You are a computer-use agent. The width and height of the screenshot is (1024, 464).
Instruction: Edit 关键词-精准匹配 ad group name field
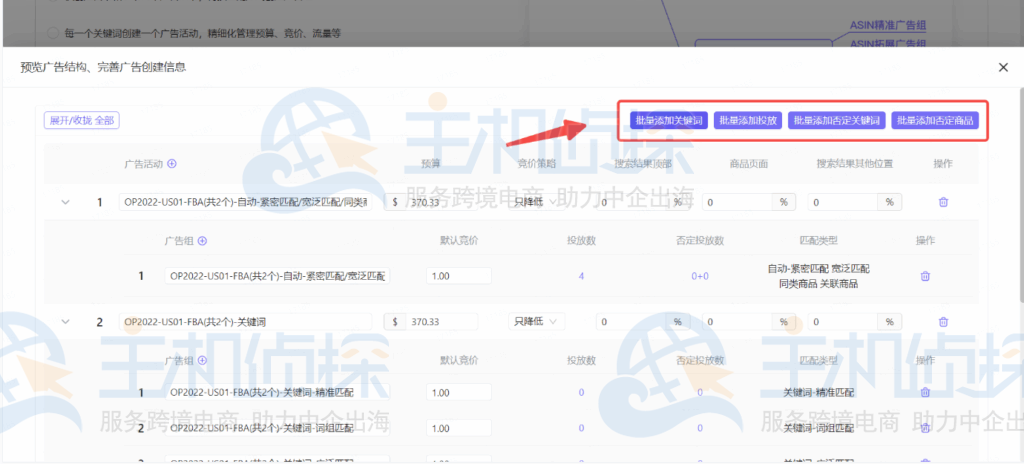pos(277,393)
